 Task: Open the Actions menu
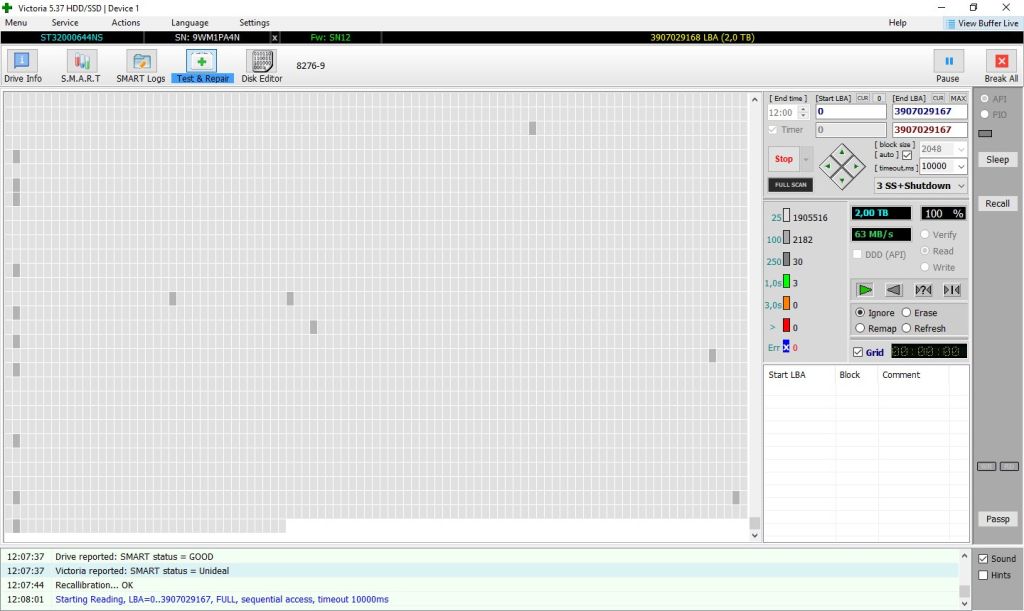pos(125,23)
